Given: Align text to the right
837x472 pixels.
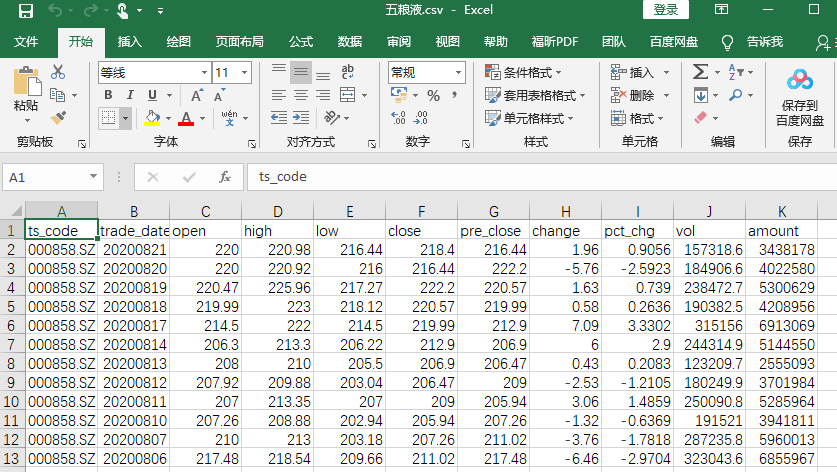Looking at the screenshot, I should pyautogui.click(x=323, y=95).
